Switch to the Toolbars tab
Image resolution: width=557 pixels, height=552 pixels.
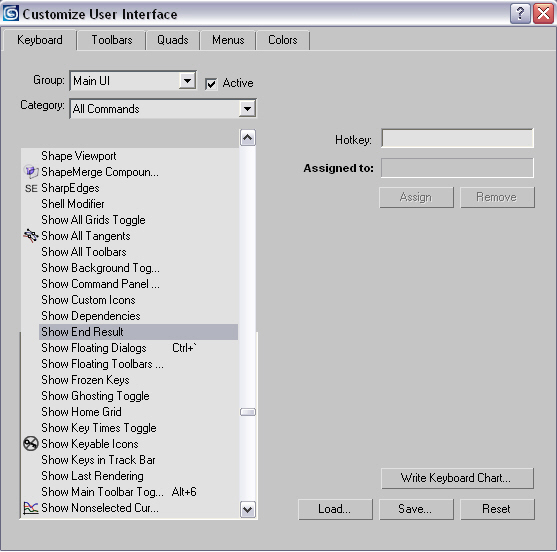(x=112, y=40)
